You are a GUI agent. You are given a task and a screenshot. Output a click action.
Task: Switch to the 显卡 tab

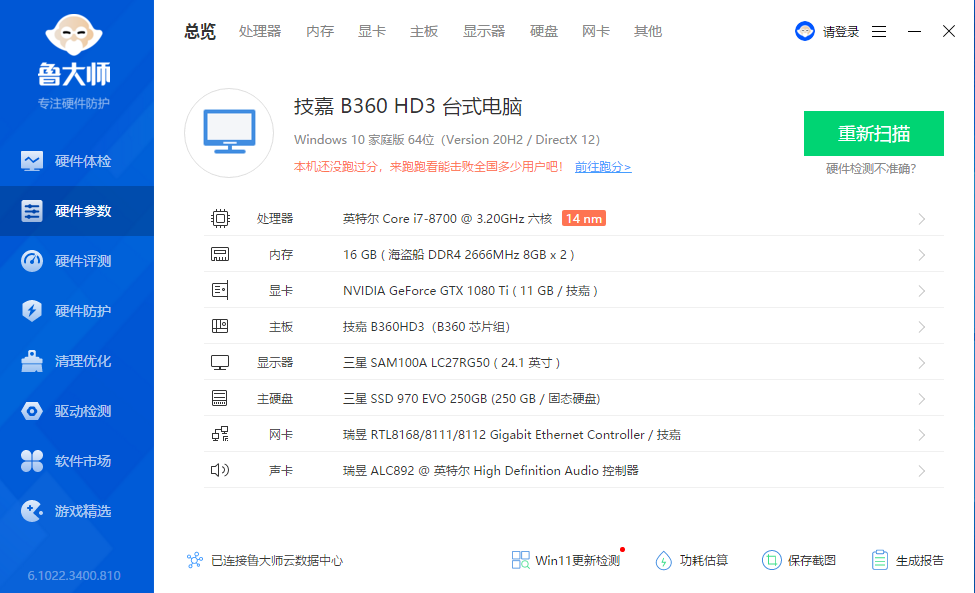[x=372, y=31]
